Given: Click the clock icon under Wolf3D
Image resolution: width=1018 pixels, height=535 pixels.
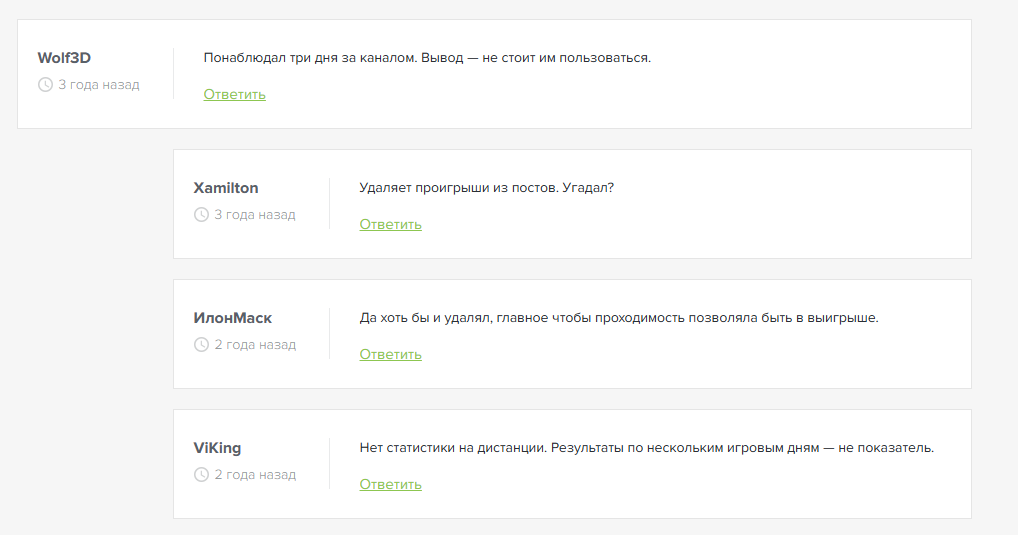Looking at the screenshot, I should click(x=45, y=85).
